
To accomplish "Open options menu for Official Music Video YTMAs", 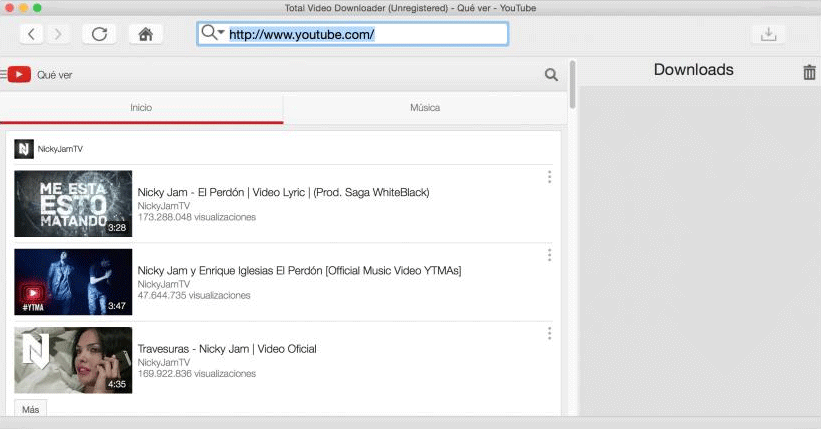I will tap(549, 255).
